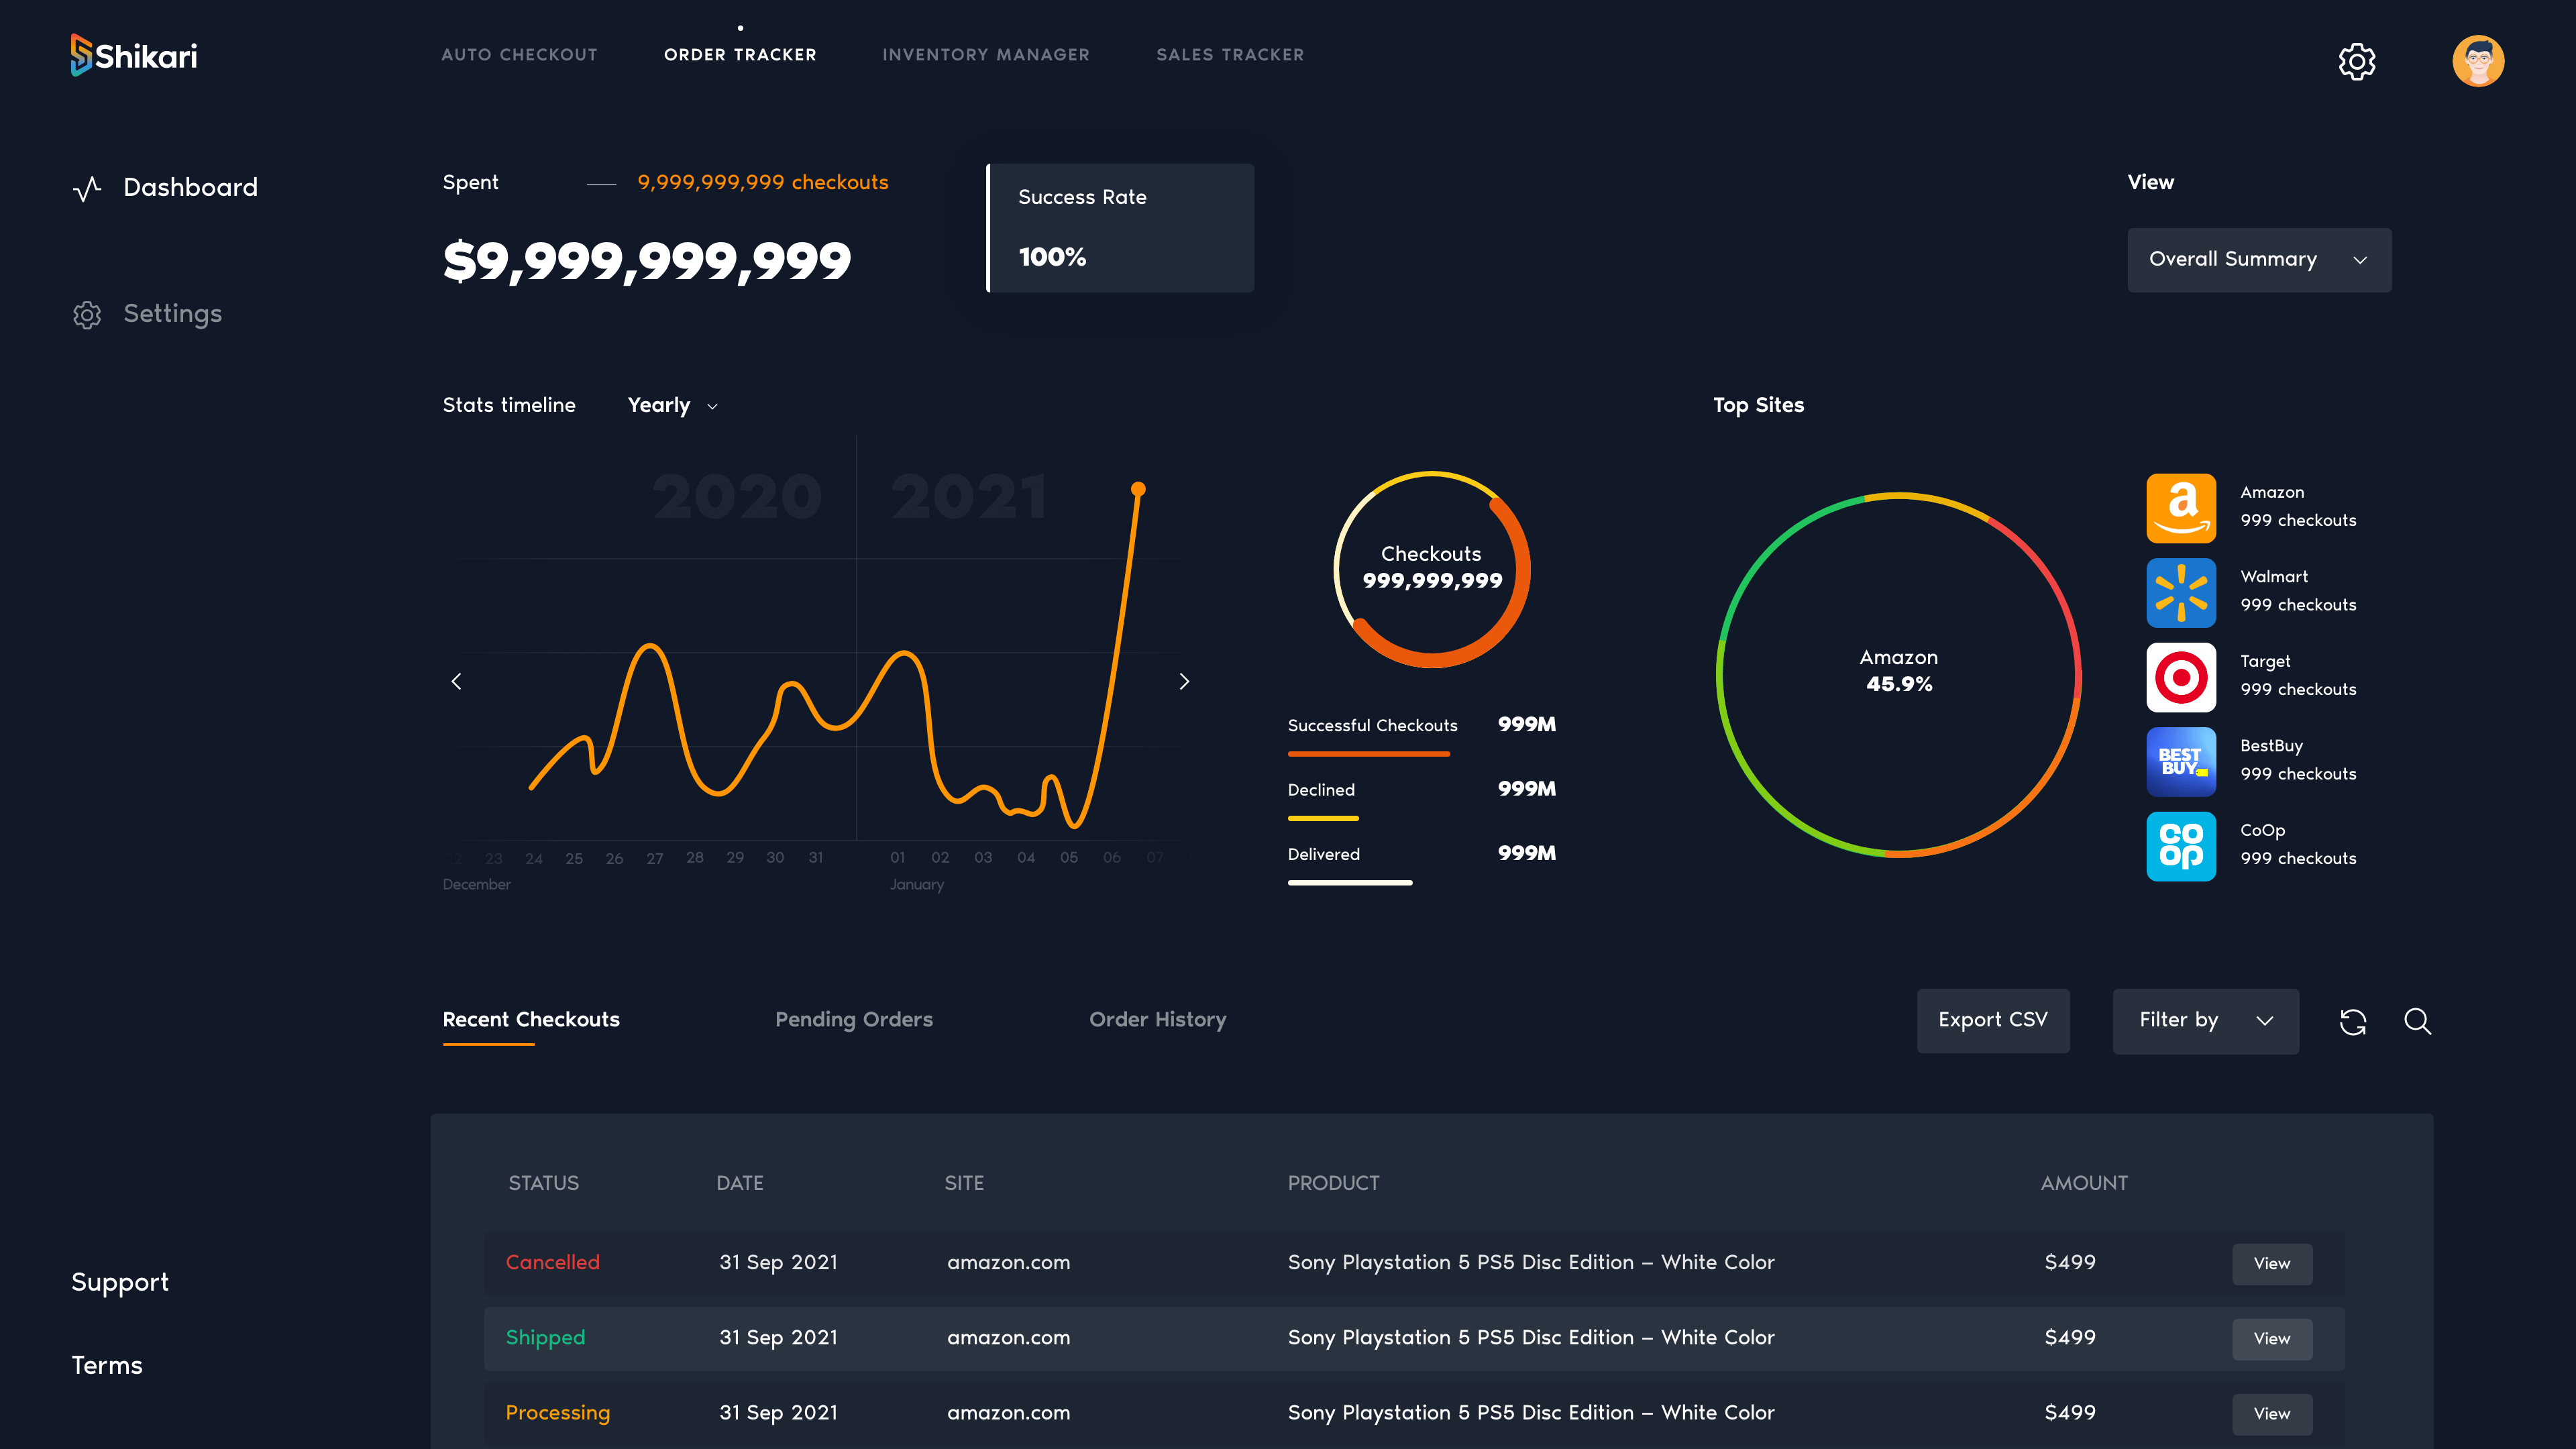Click the Success Rate card
The height and width of the screenshot is (1449, 2576).
click(1120, 228)
